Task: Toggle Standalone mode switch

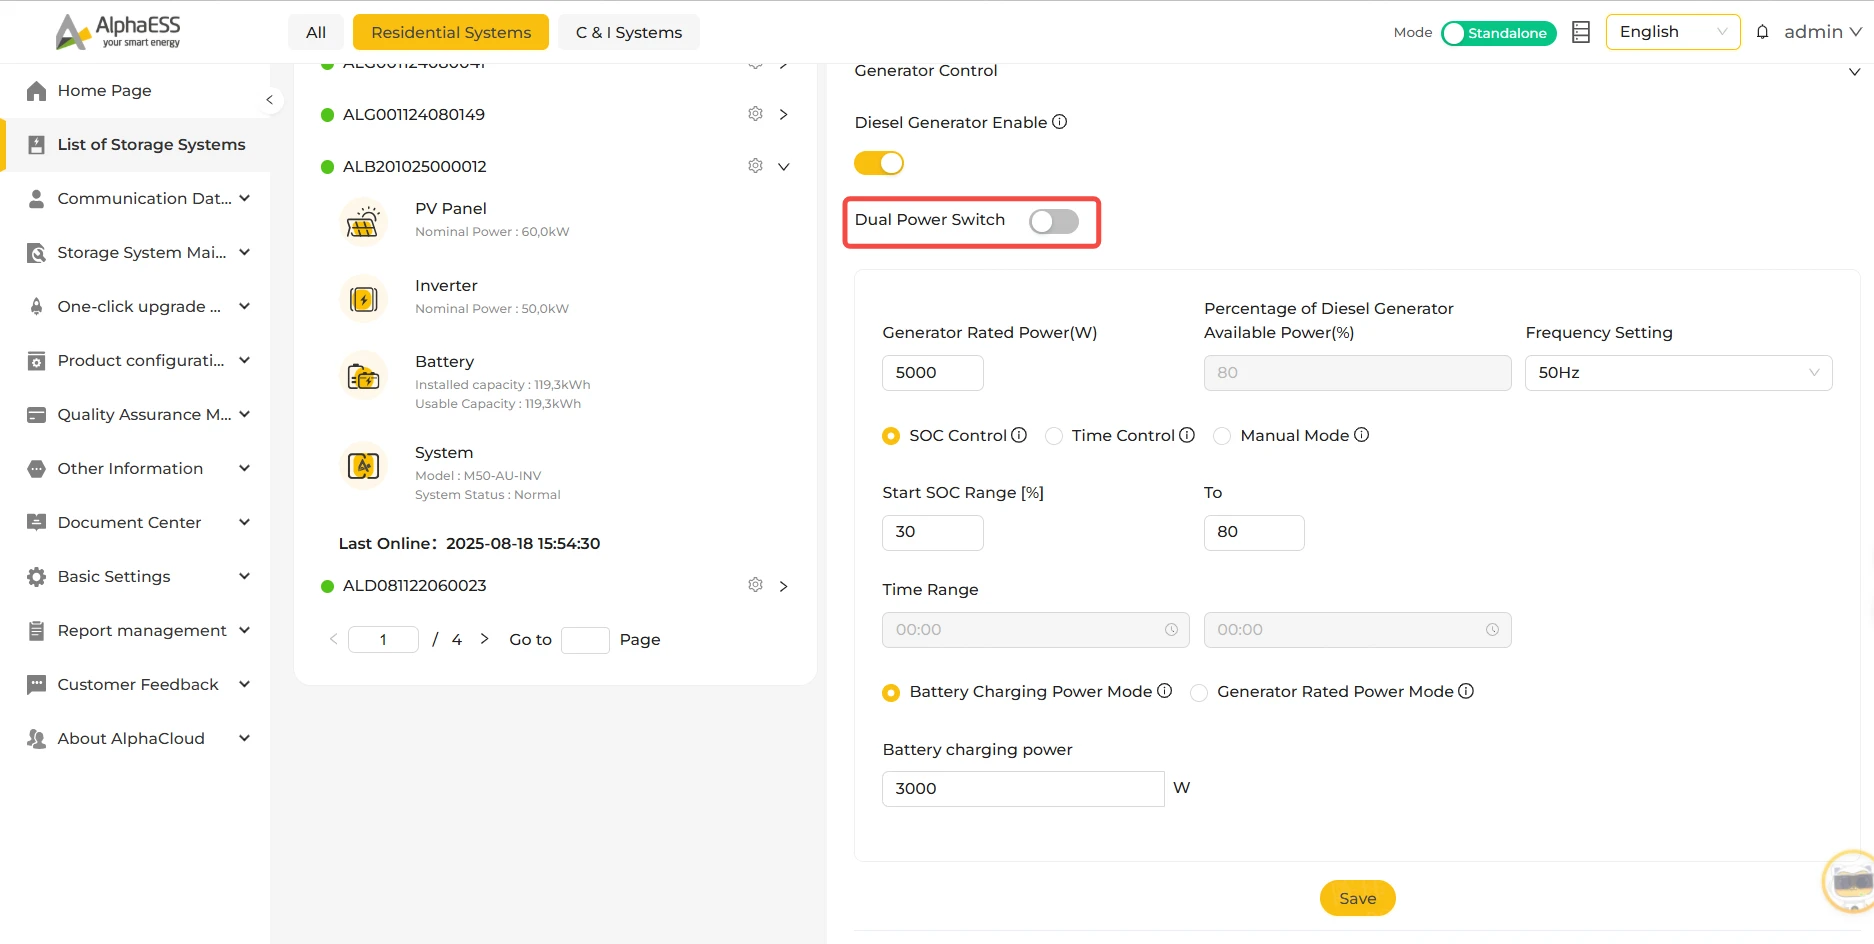Action: [1499, 33]
